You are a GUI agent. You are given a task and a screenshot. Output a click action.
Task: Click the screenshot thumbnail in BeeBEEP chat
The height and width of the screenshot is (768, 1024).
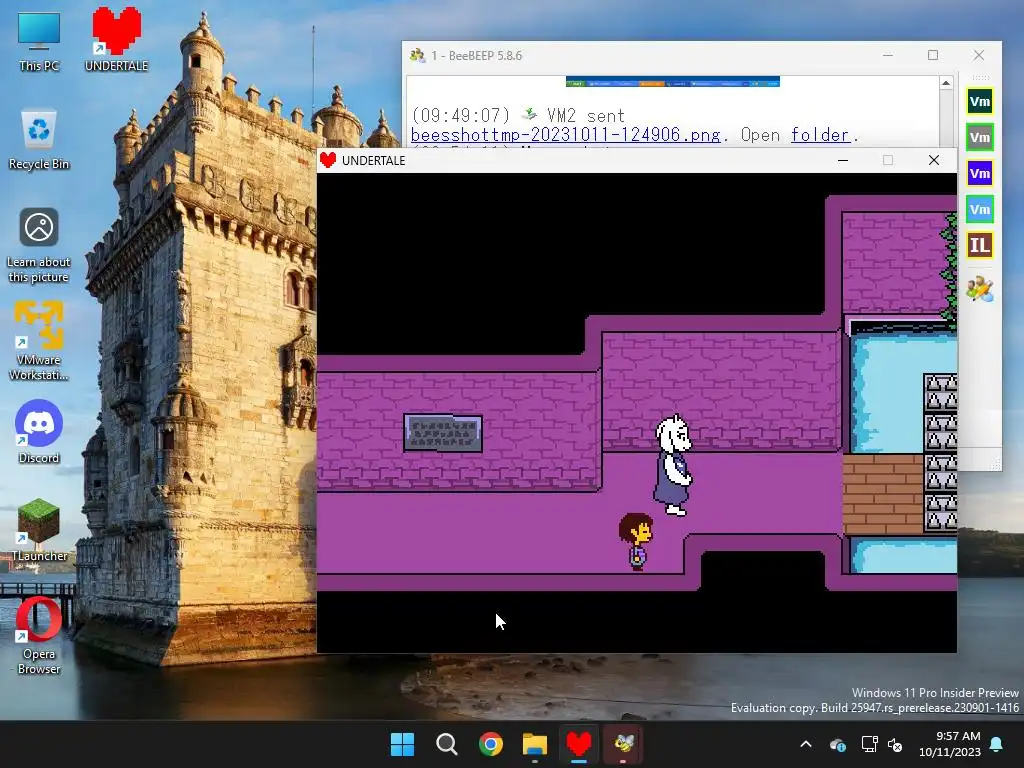pos(673,82)
